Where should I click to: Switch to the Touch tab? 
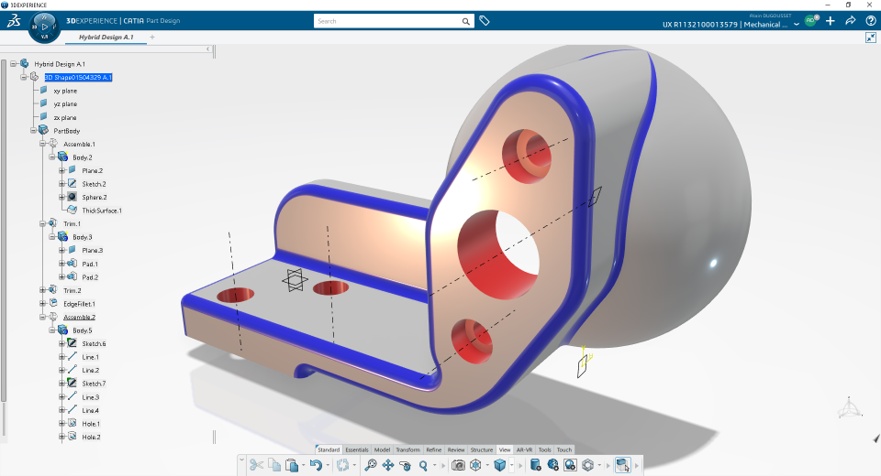tap(564, 450)
